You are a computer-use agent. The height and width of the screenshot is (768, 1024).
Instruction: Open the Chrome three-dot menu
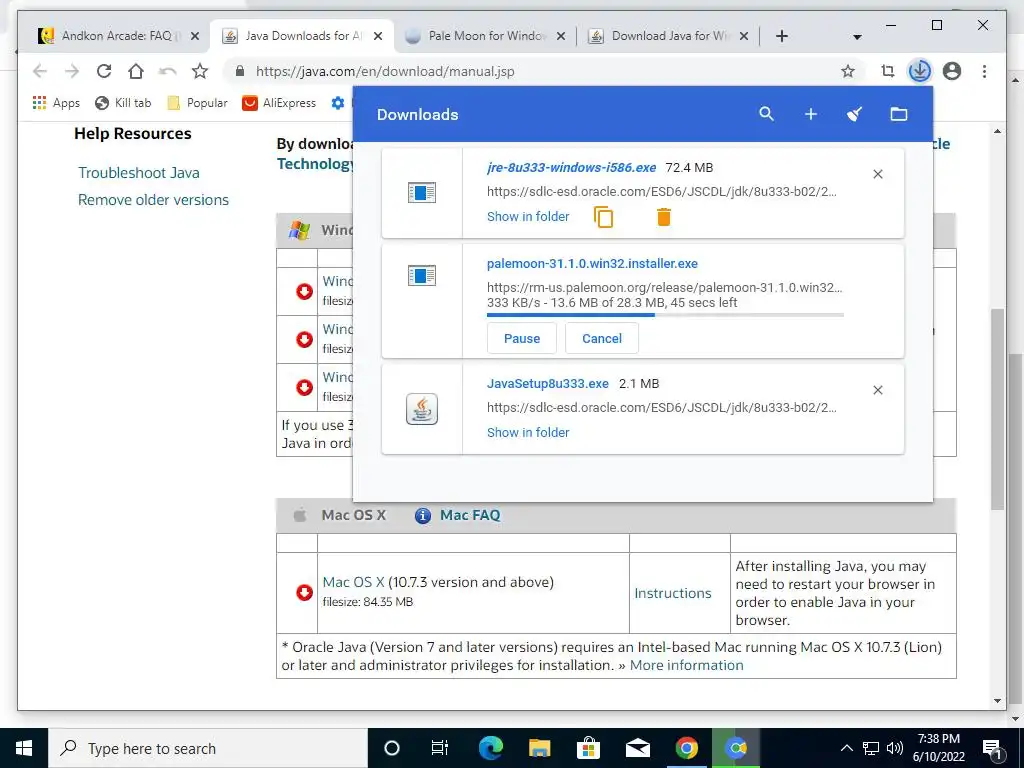pos(984,71)
